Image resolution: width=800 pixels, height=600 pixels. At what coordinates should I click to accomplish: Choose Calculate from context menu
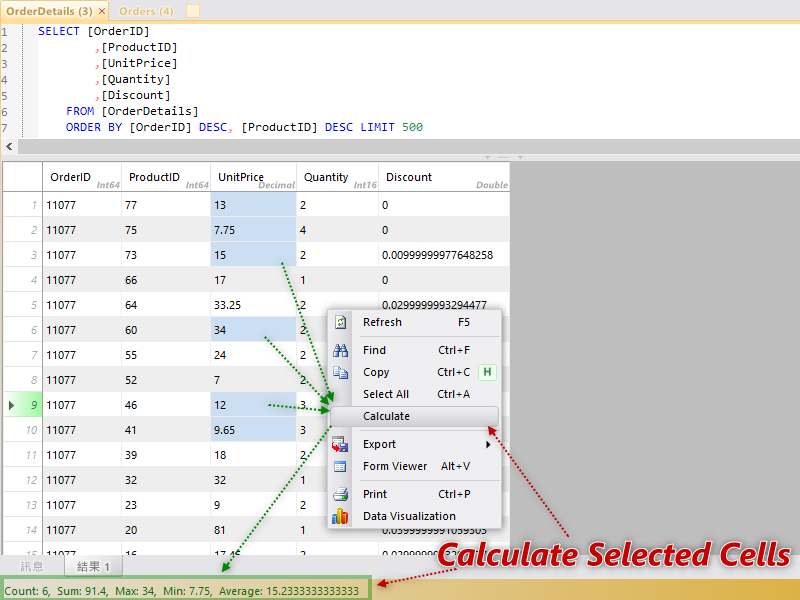414,416
